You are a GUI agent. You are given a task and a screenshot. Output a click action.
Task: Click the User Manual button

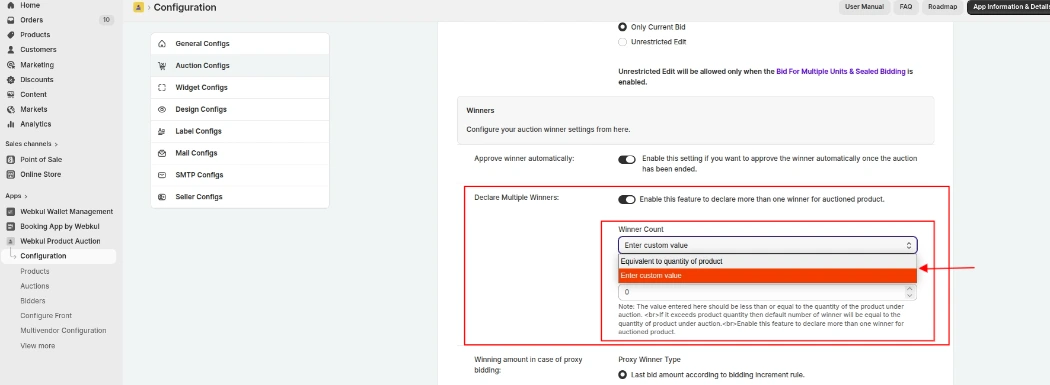pyautogui.click(x=864, y=7)
